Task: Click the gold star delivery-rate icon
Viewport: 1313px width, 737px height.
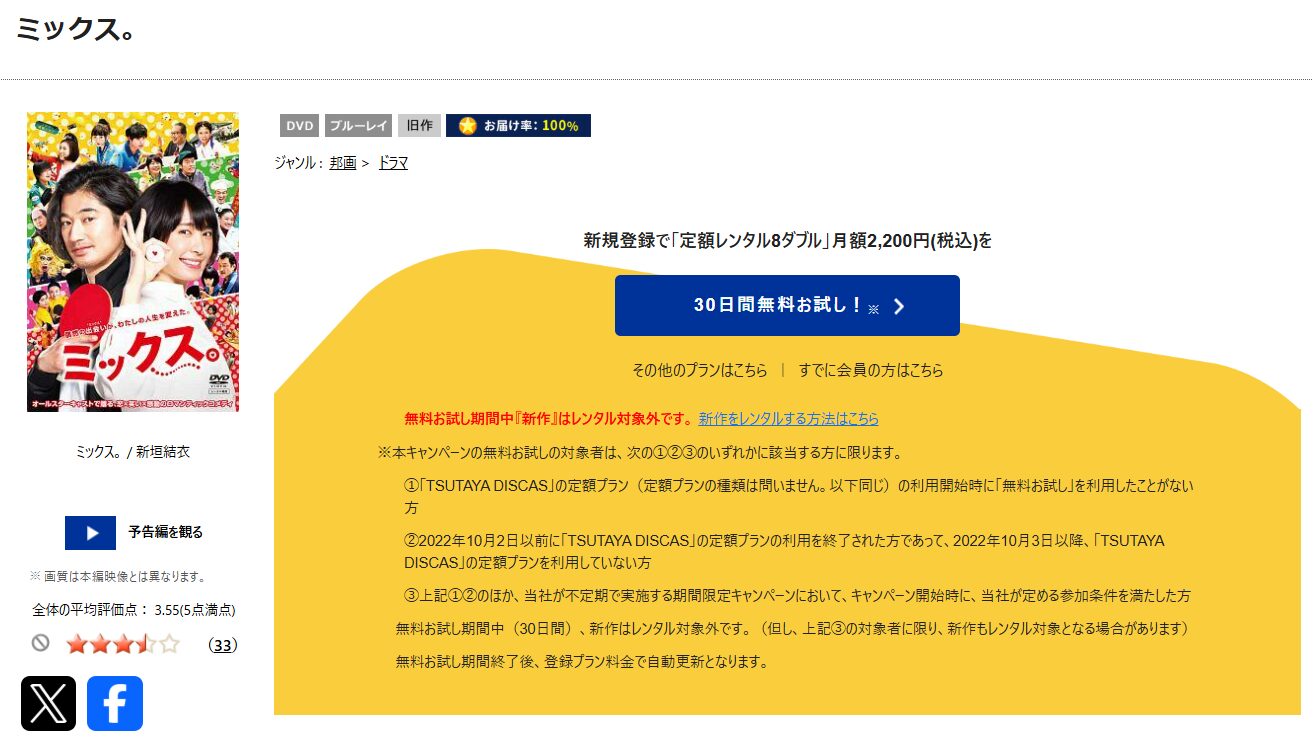Action: pyautogui.click(x=467, y=126)
